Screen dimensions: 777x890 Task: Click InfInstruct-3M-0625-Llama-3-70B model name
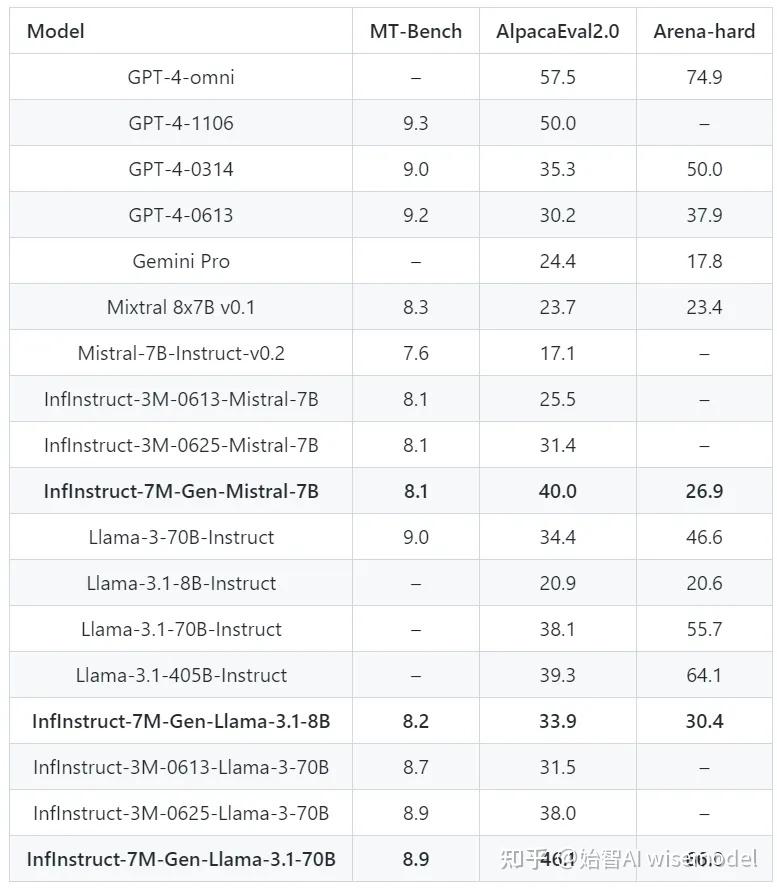point(181,813)
